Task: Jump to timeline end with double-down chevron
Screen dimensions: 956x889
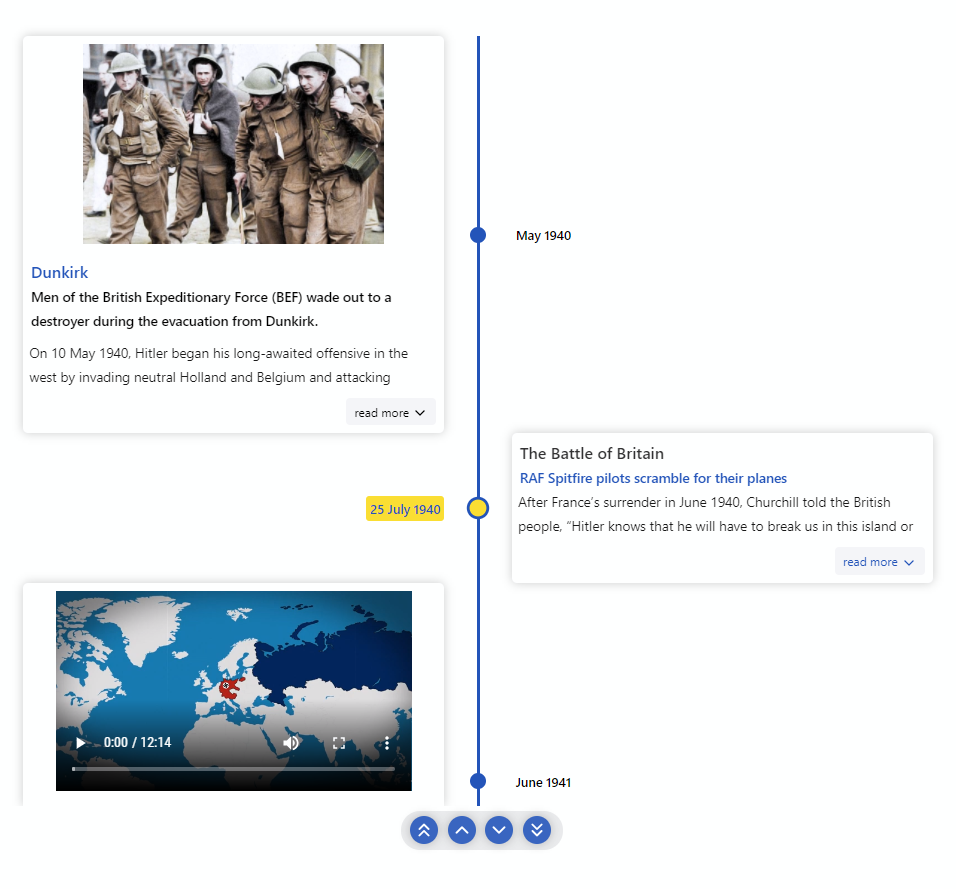Action: click(537, 830)
